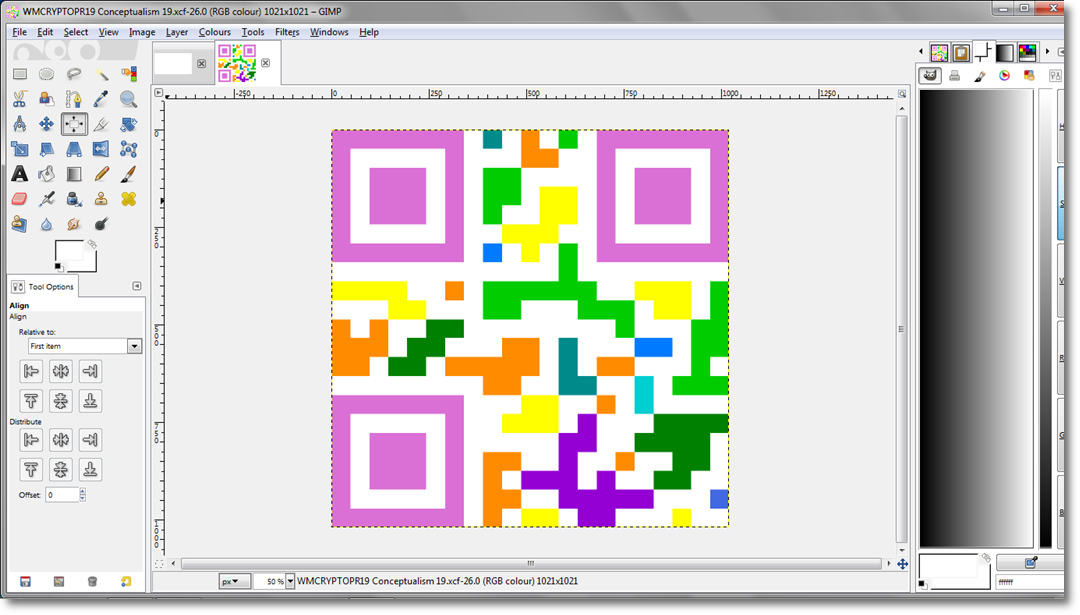Select the Paintbrush tool
Image resolution: width=1080 pixels, height=615 pixels.
tap(129, 174)
